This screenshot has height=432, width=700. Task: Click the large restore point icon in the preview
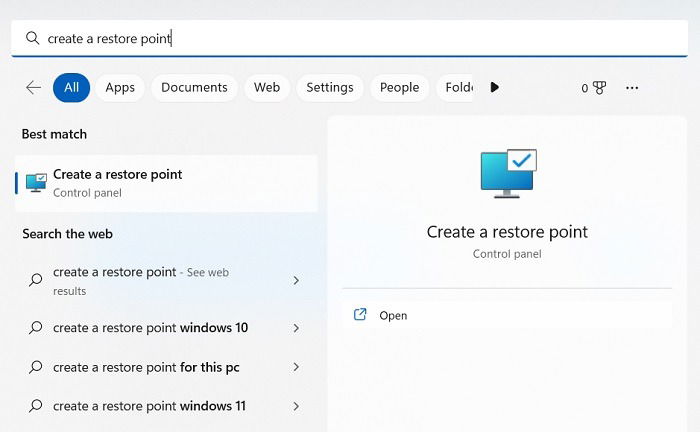pyautogui.click(x=508, y=174)
